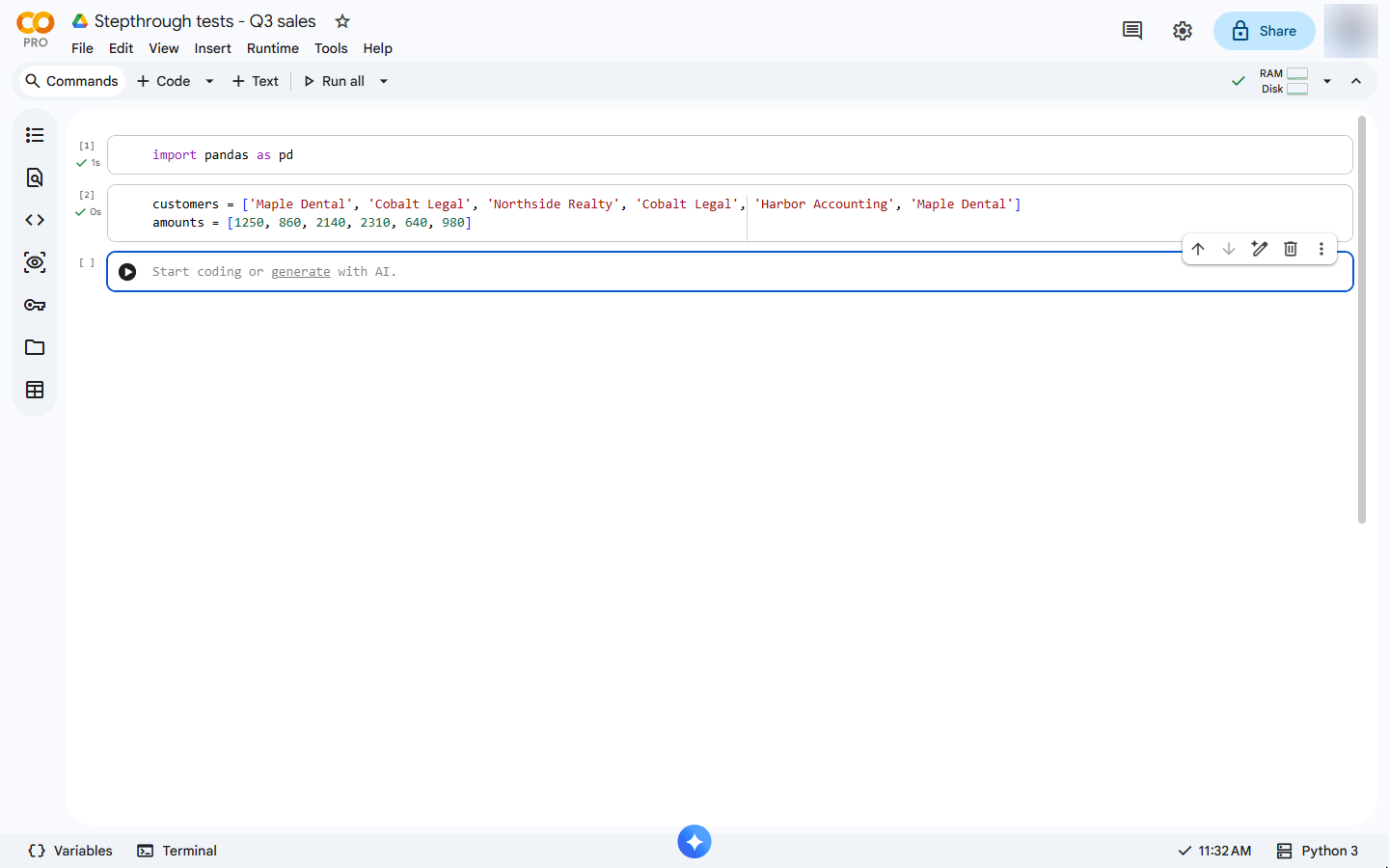Click the Gemini sparkle button at bottom
The width and height of the screenshot is (1389, 868).
694,842
